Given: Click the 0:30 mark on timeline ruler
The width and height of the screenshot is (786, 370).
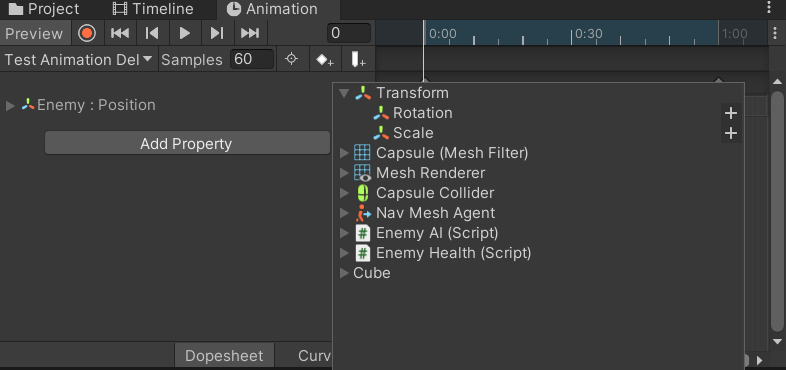Looking at the screenshot, I should 588,34.
